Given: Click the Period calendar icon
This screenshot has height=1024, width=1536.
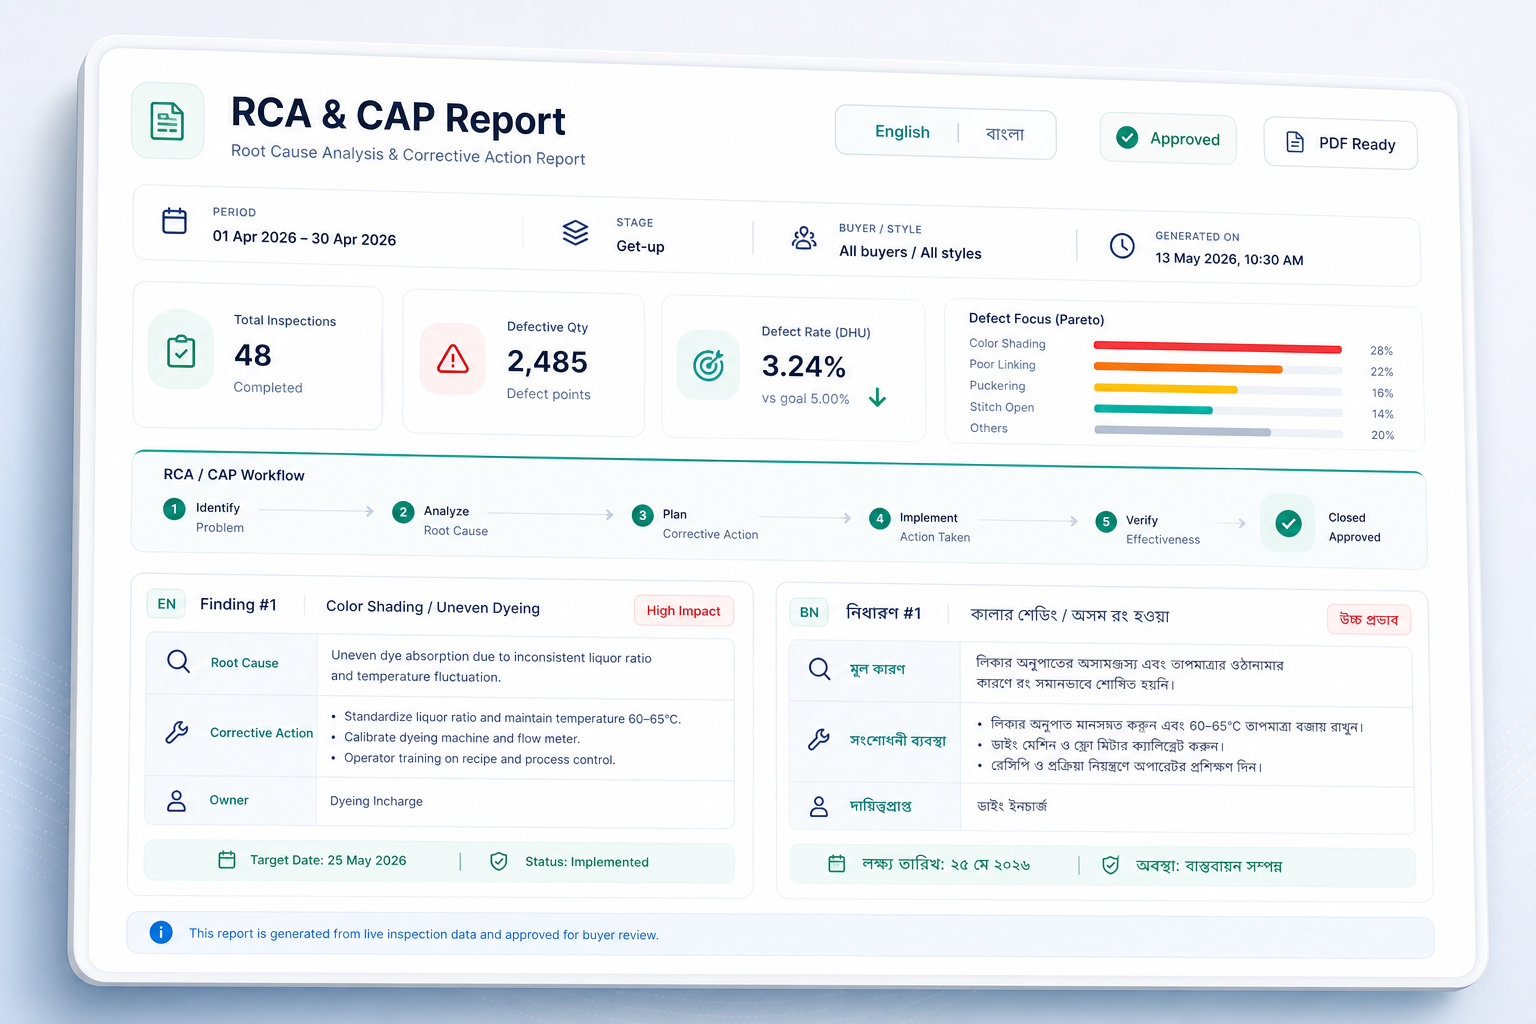Looking at the screenshot, I should tap(175, 220).
